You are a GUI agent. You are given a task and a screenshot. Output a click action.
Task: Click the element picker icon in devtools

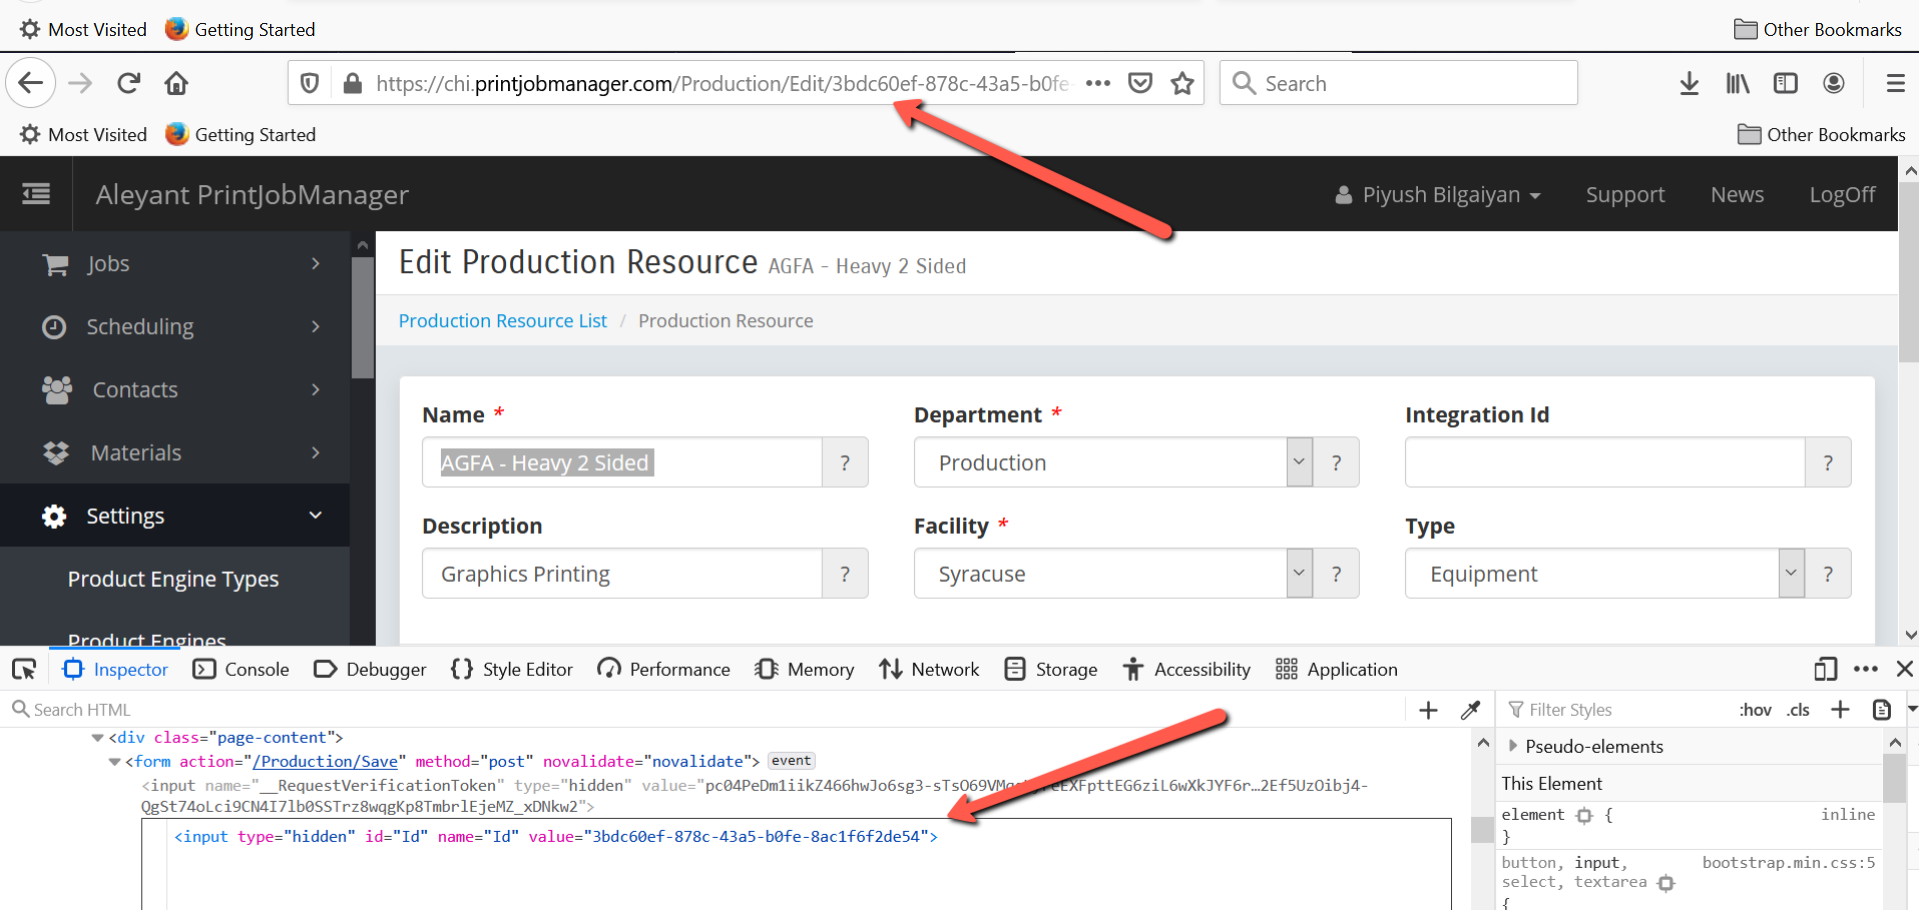point(24,669)
